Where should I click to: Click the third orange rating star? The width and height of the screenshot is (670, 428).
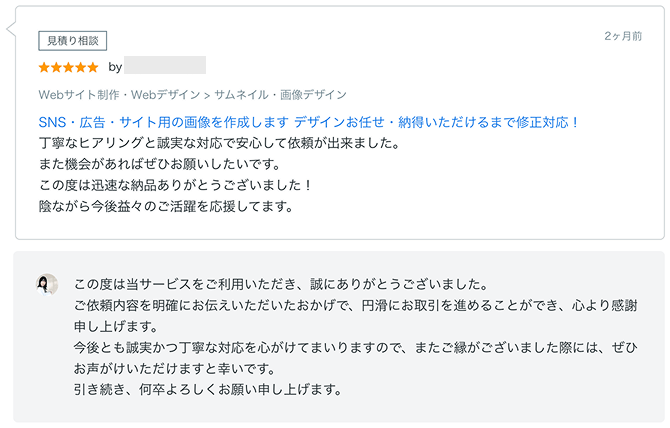68,67
